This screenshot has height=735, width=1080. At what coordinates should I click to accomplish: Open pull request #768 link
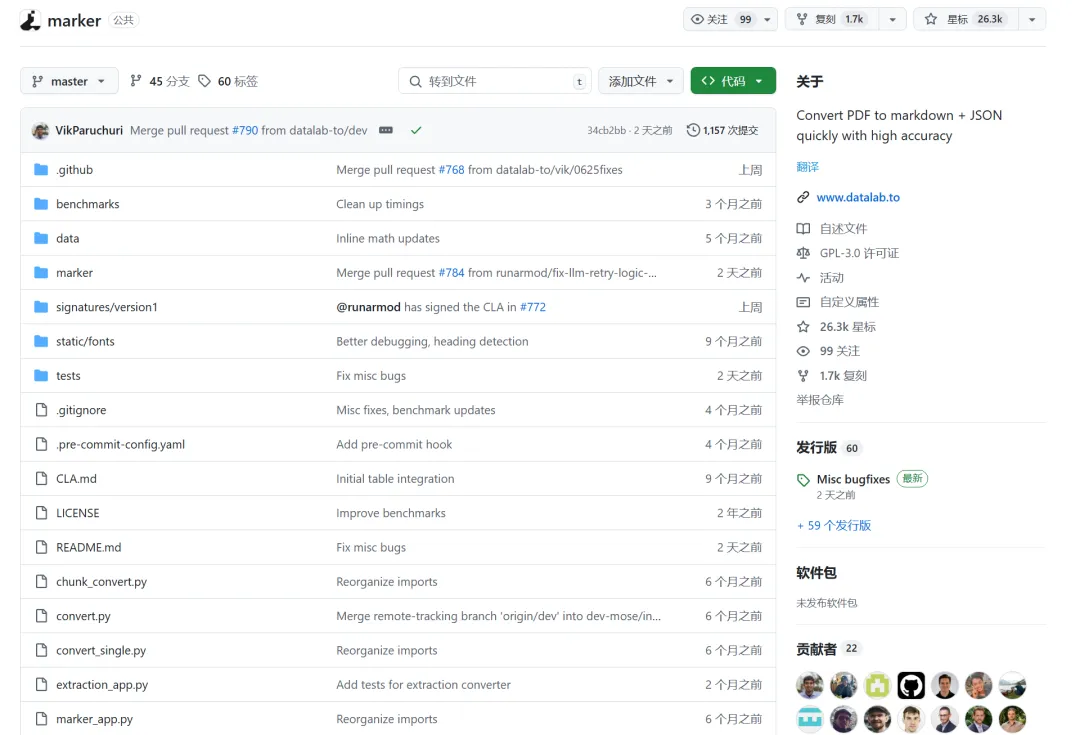(452, 169)
